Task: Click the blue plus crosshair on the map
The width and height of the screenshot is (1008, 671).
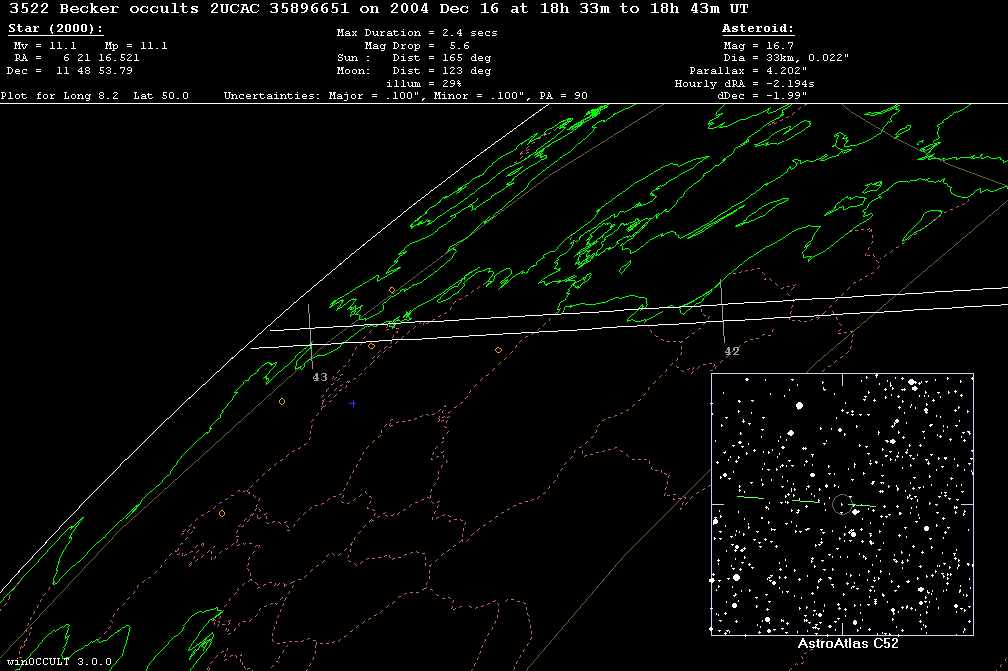Action: pos(353,403)
